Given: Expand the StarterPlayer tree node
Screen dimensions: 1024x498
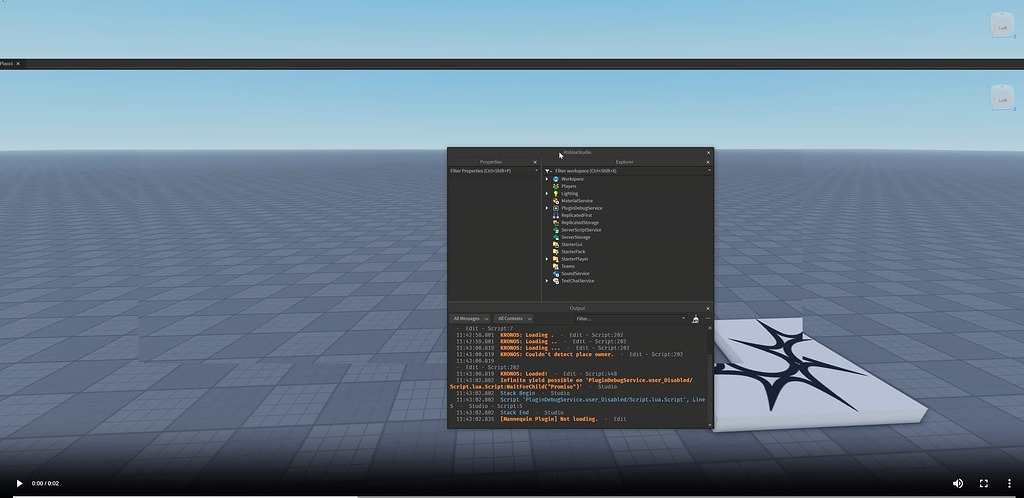Looking at the screenshot, I should tap(547, 259).
